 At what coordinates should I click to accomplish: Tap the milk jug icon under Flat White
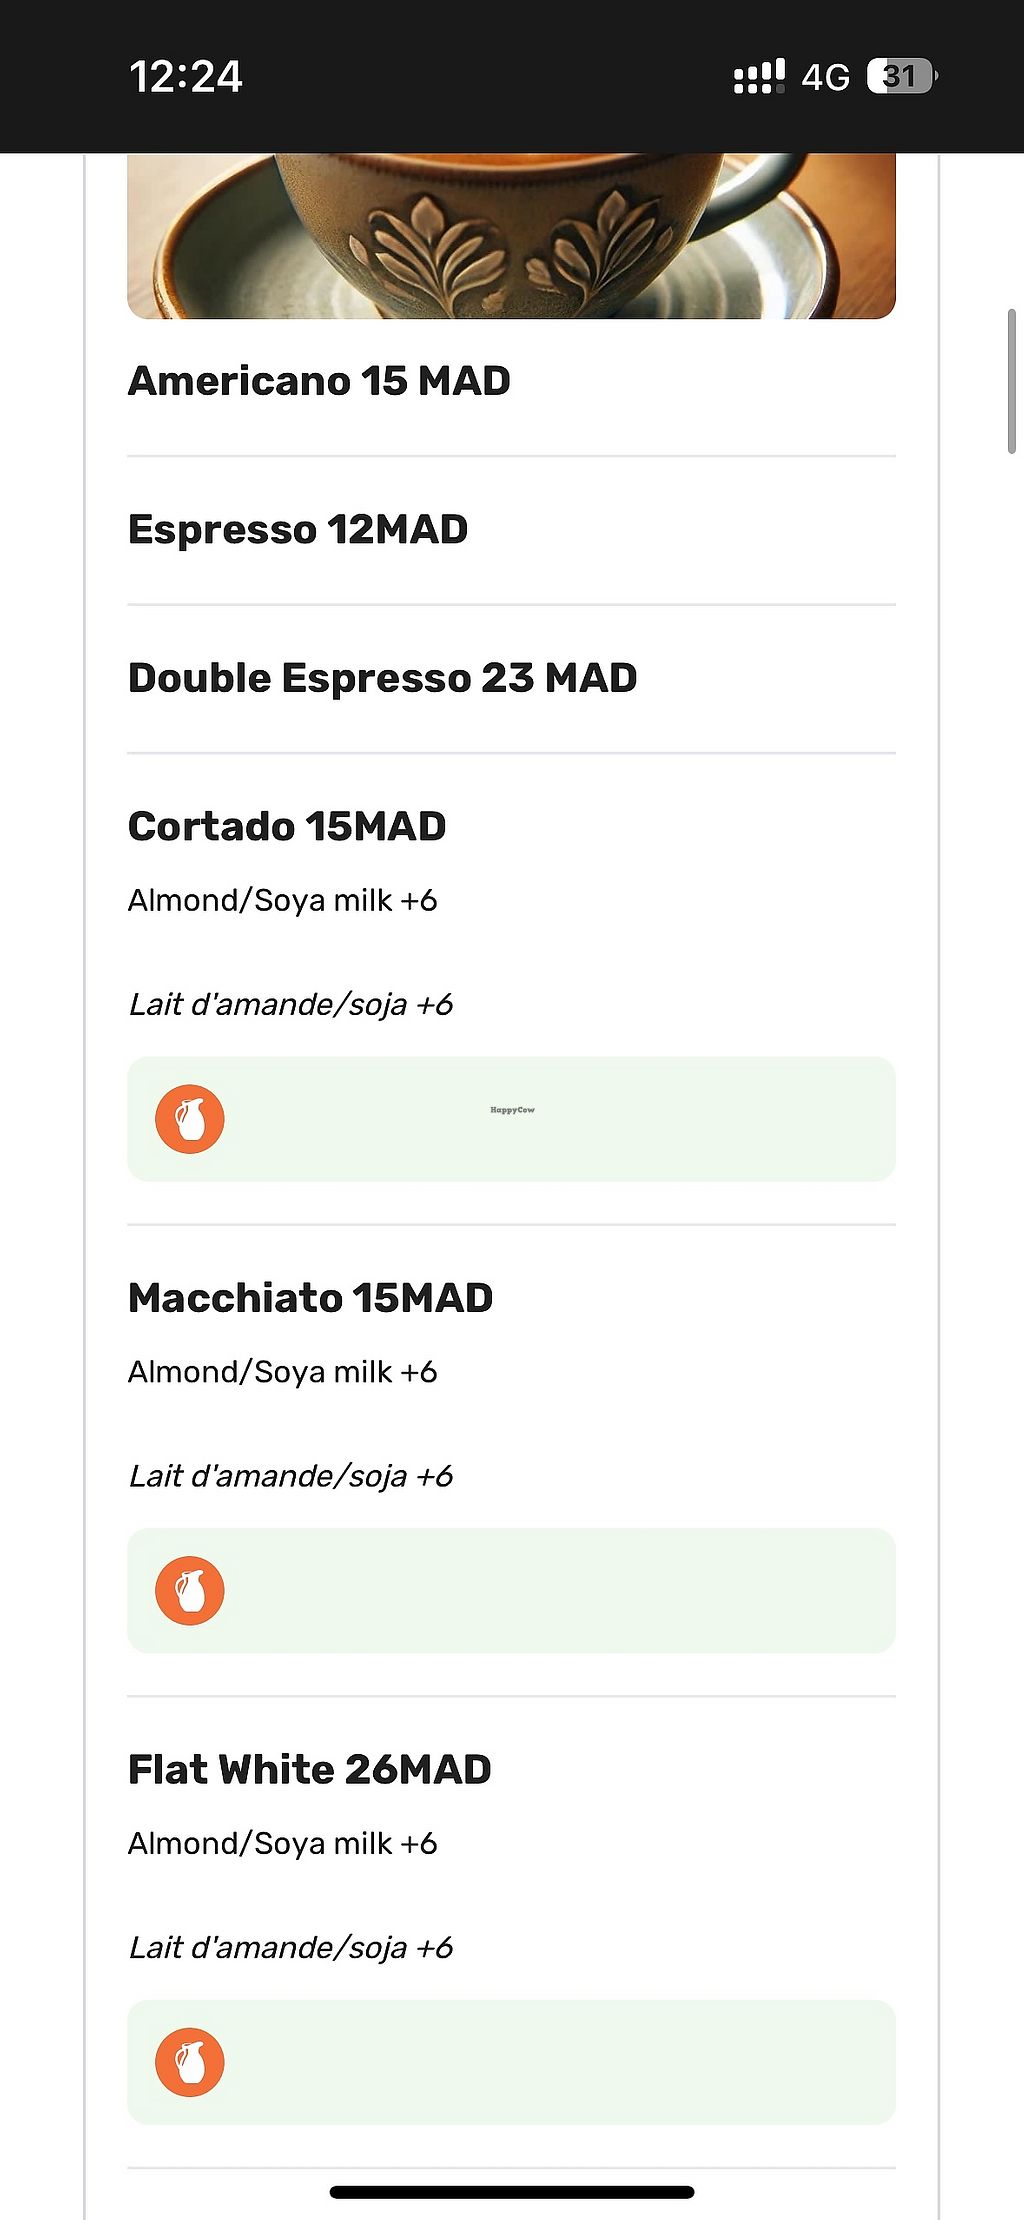coord(190,2062)
